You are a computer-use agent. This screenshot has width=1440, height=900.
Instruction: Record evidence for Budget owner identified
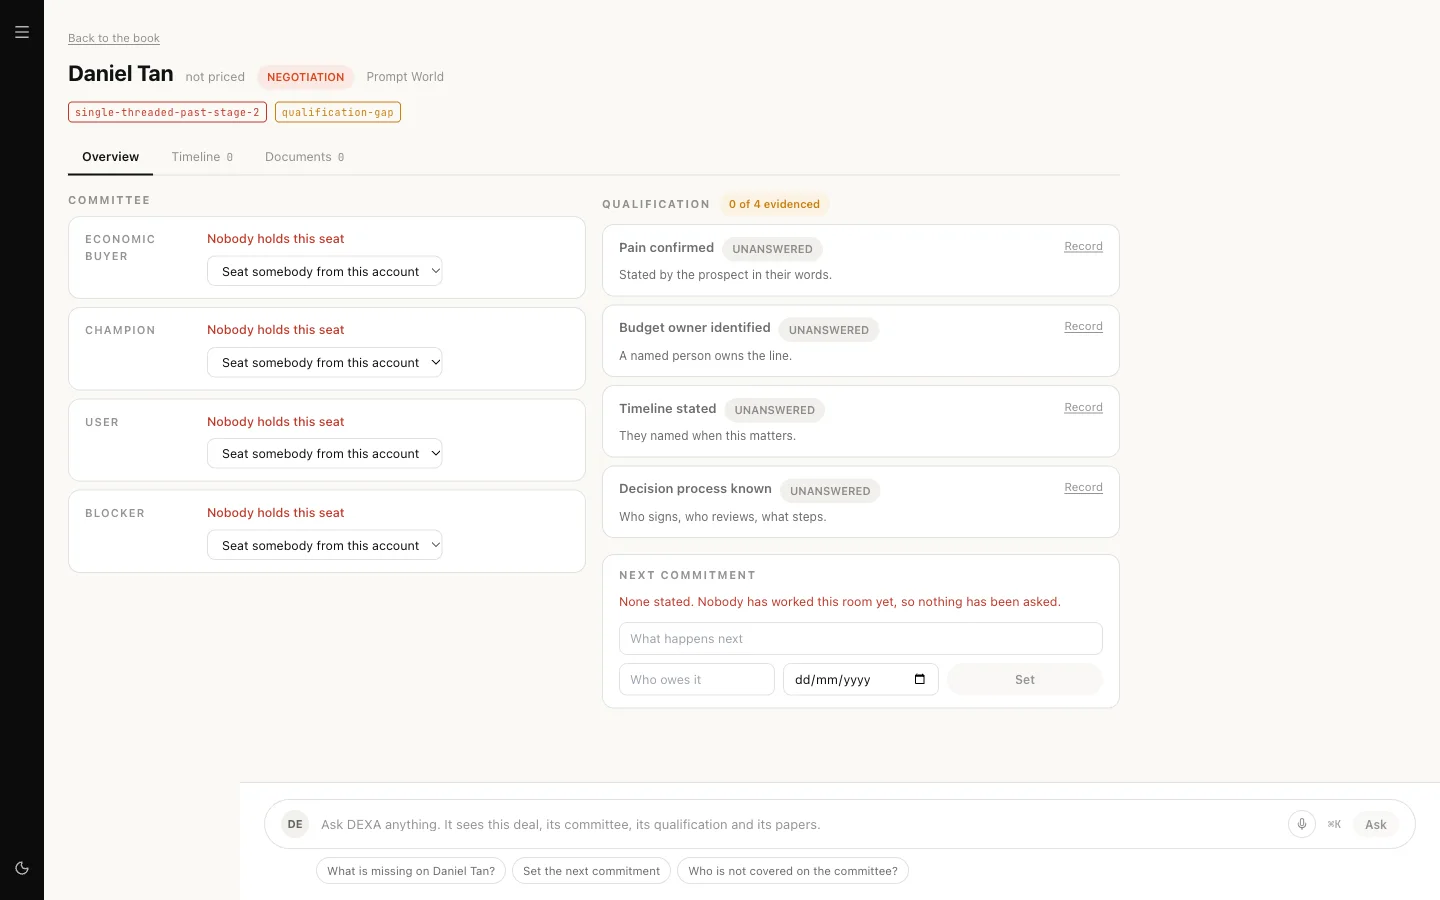pos(1083,326)
